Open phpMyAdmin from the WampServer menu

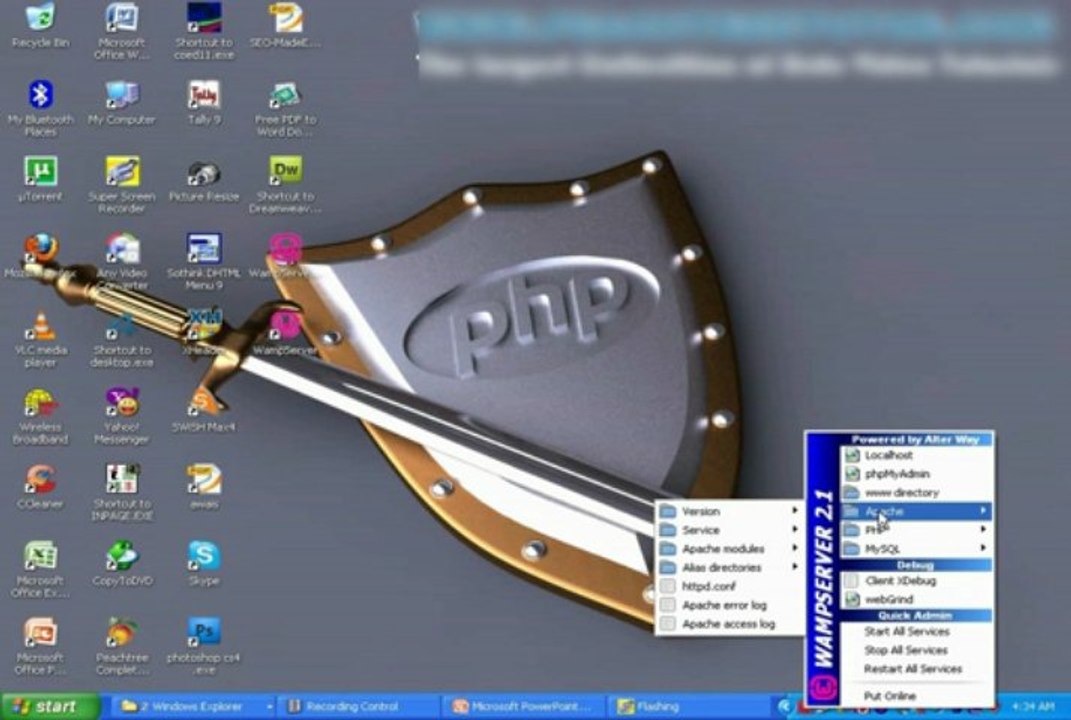tap(917, 473)
